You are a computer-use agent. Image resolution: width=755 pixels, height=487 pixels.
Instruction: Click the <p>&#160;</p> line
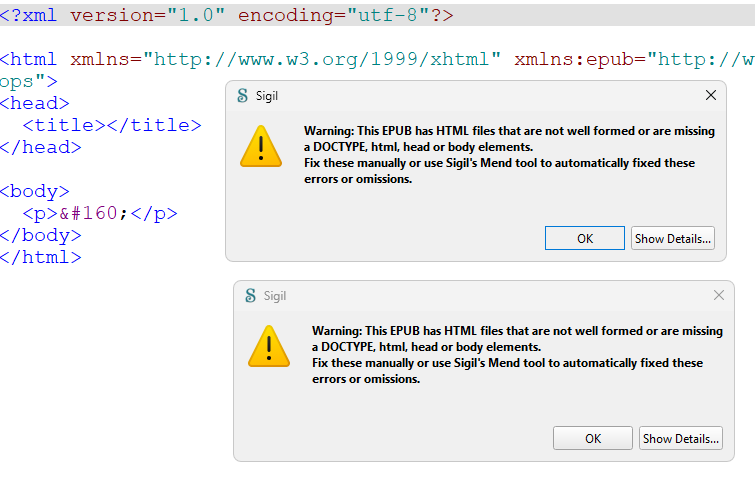(x=100, y=213)
